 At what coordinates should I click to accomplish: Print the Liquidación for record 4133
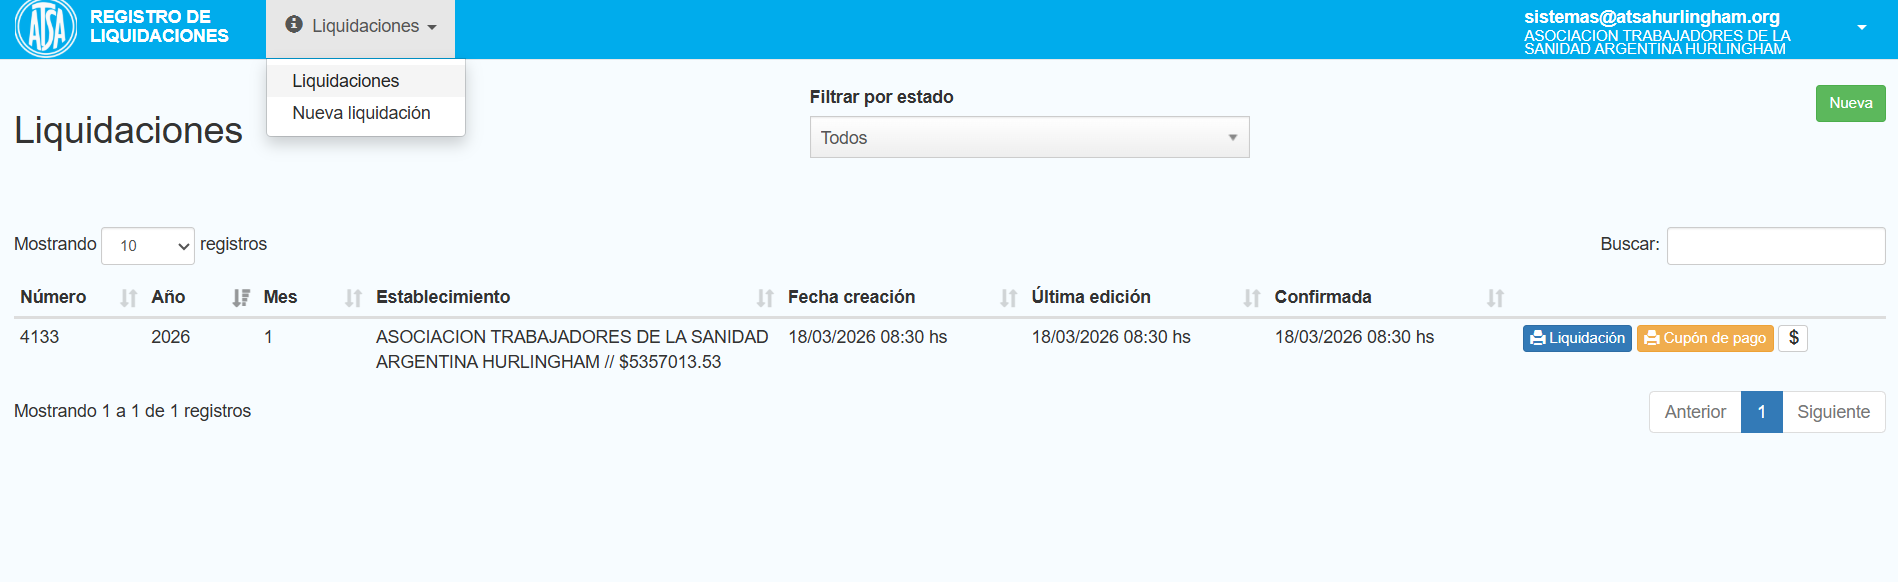click(x=1577, y=338)
